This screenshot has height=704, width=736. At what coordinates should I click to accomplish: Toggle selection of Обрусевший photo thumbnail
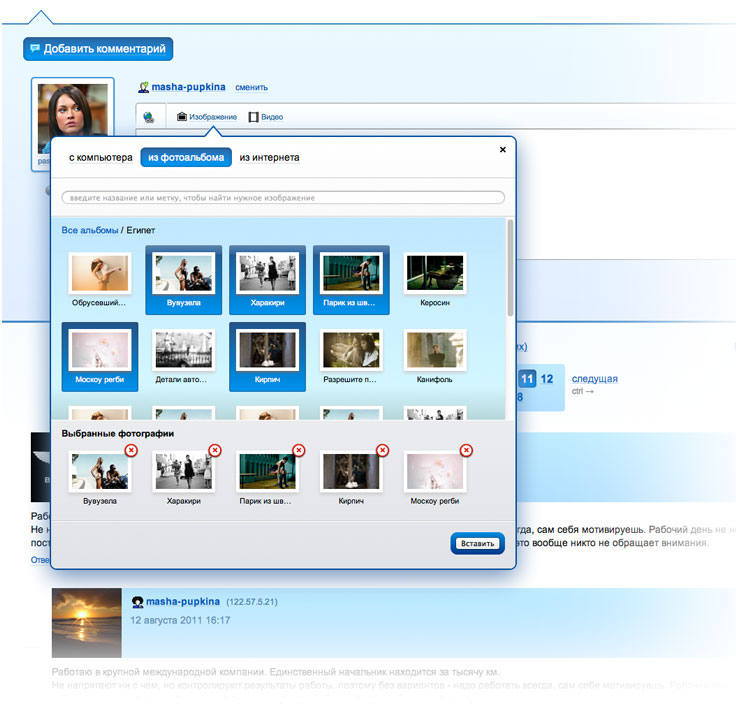(98, 274)
